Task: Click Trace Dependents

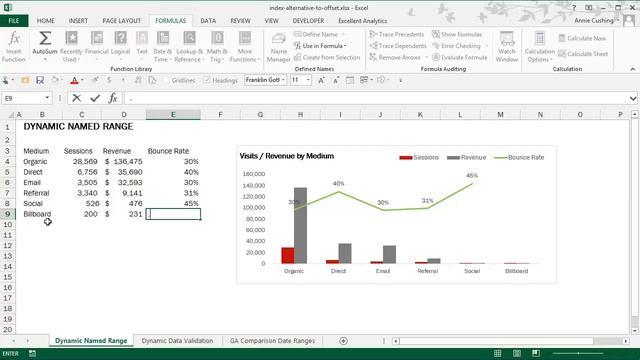Action: coord(398,46)
